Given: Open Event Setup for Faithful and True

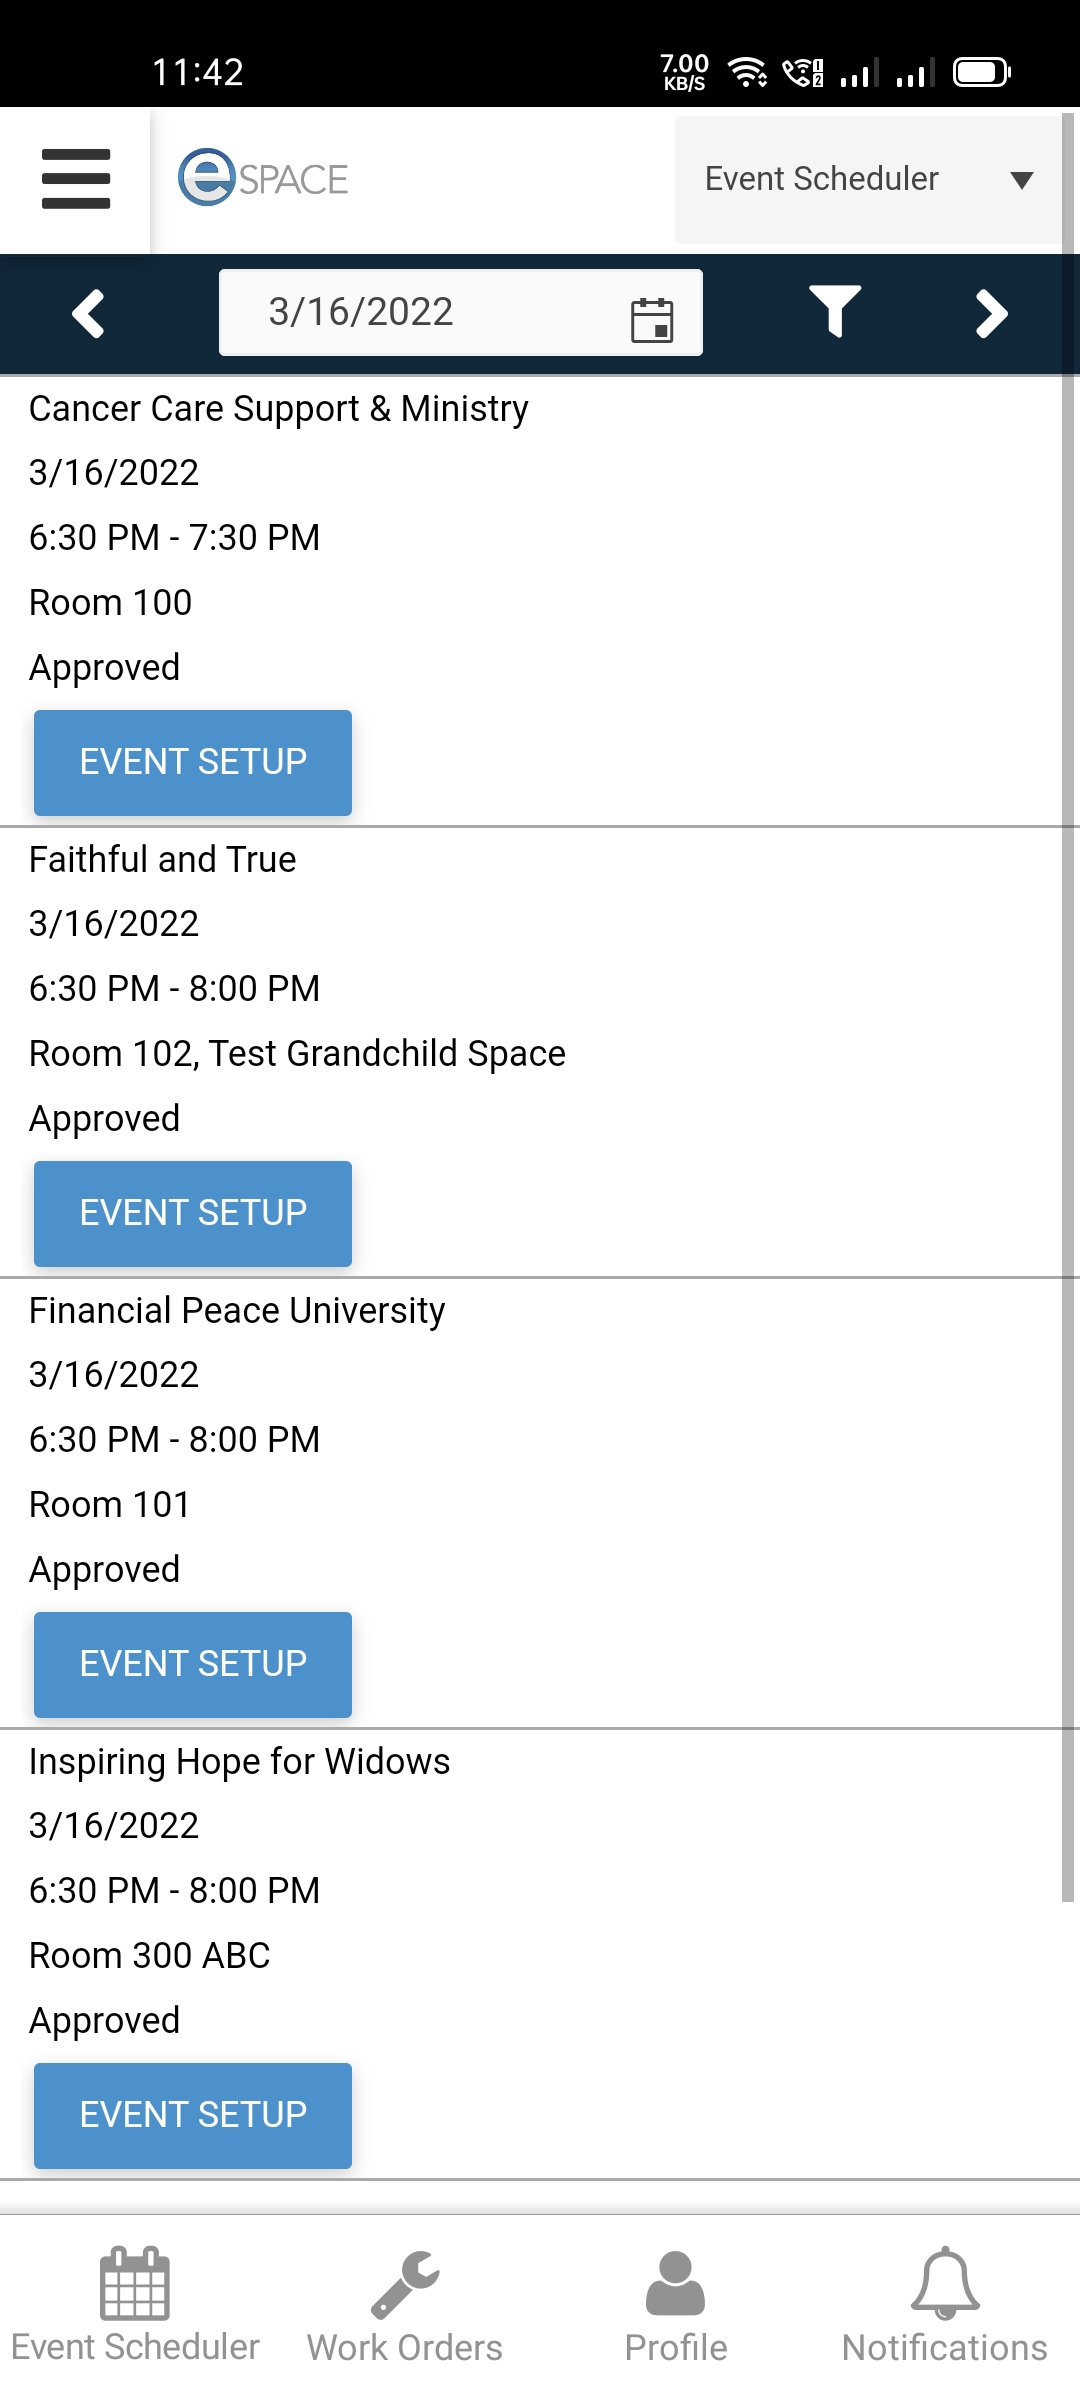Looking at the screenshot, I should click(x=193, y=1213).
